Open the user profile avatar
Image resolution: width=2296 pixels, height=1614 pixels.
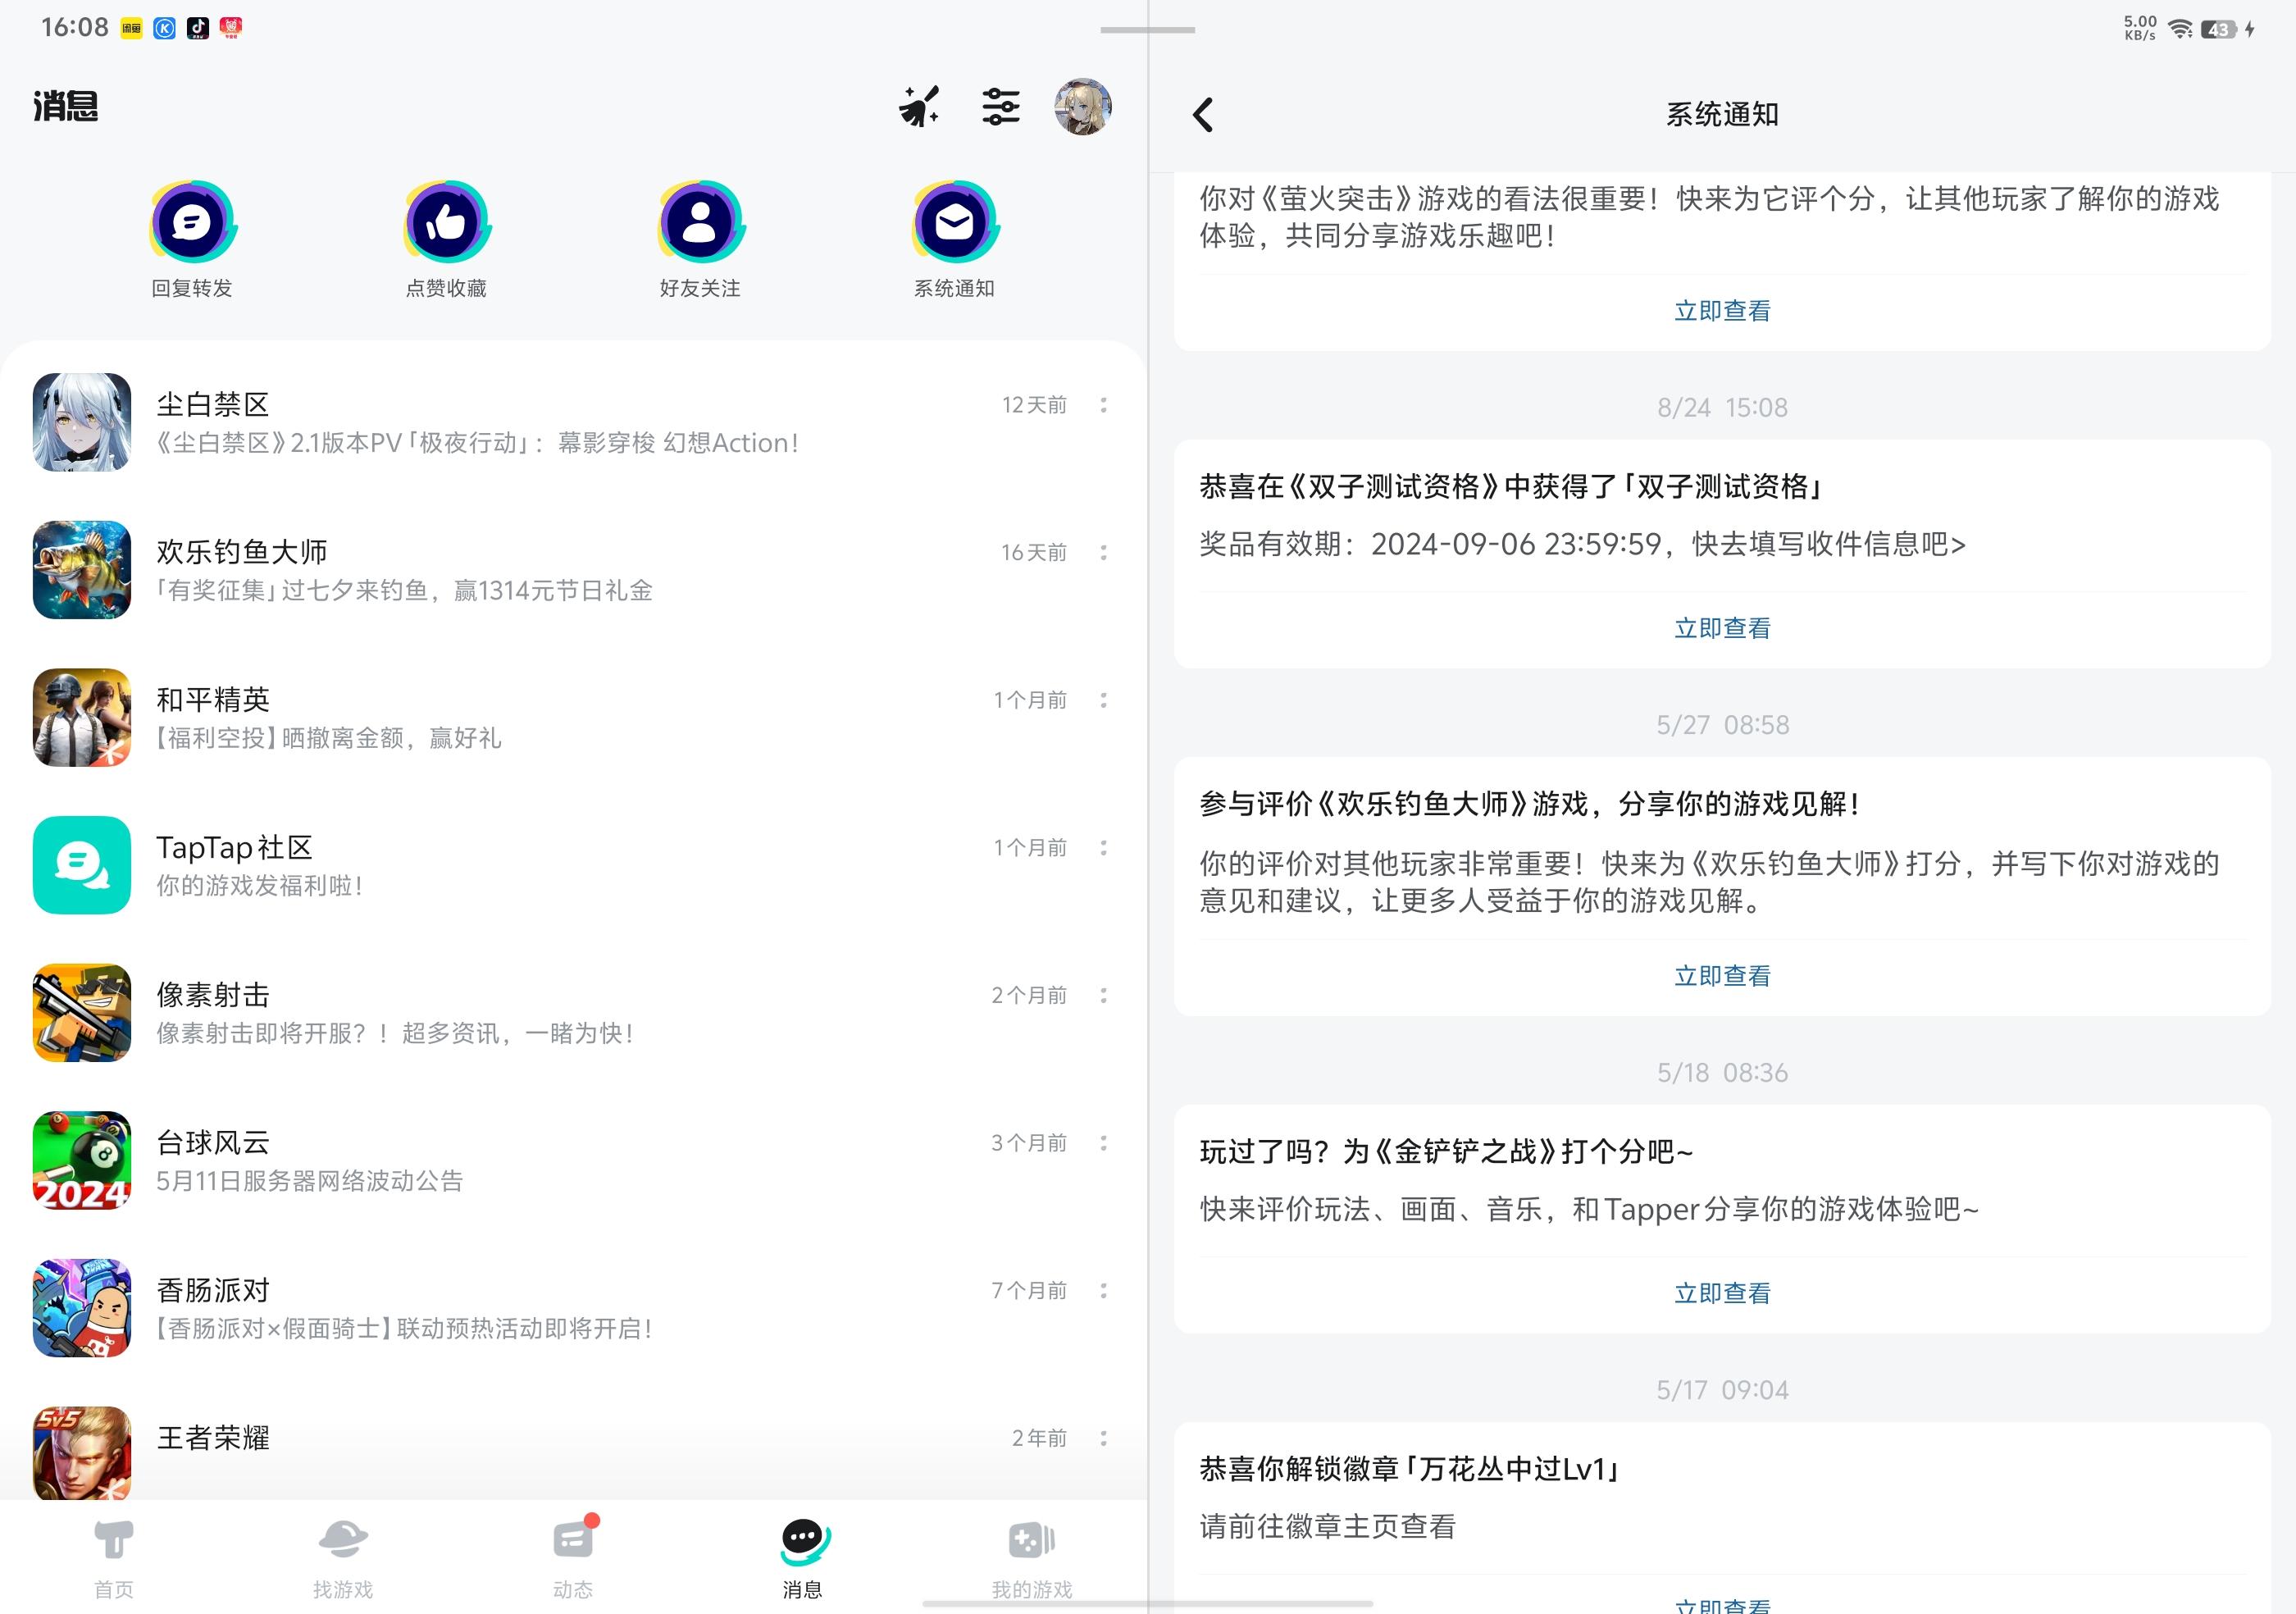(1083, 106)
